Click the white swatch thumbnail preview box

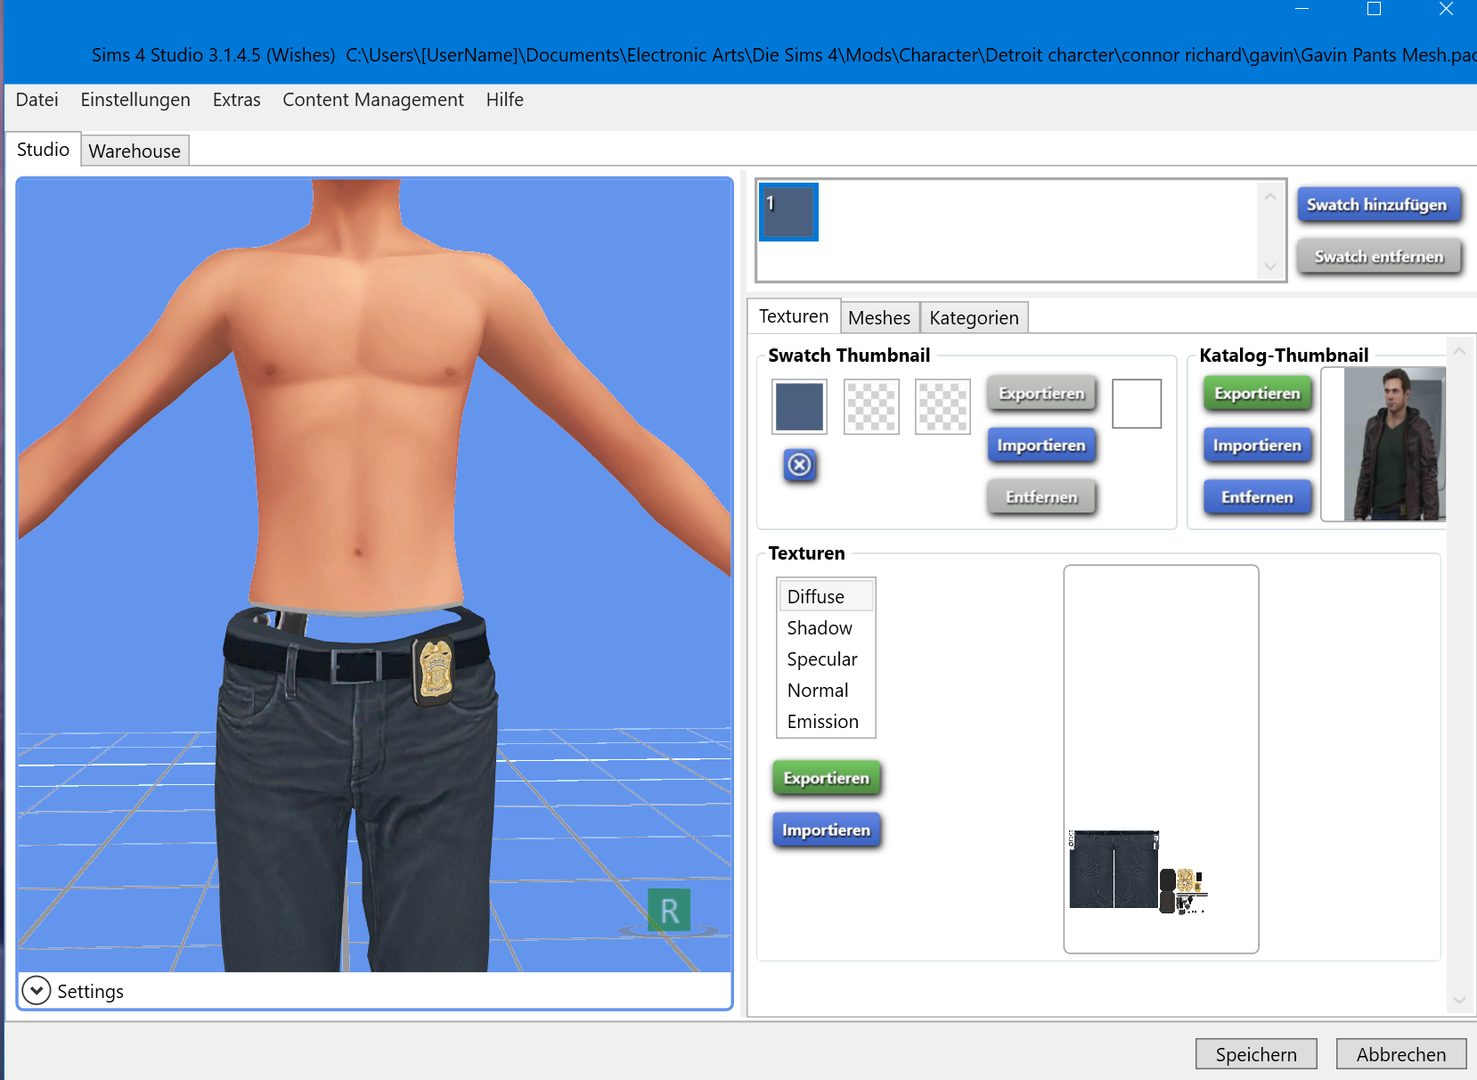[1136, 403]
